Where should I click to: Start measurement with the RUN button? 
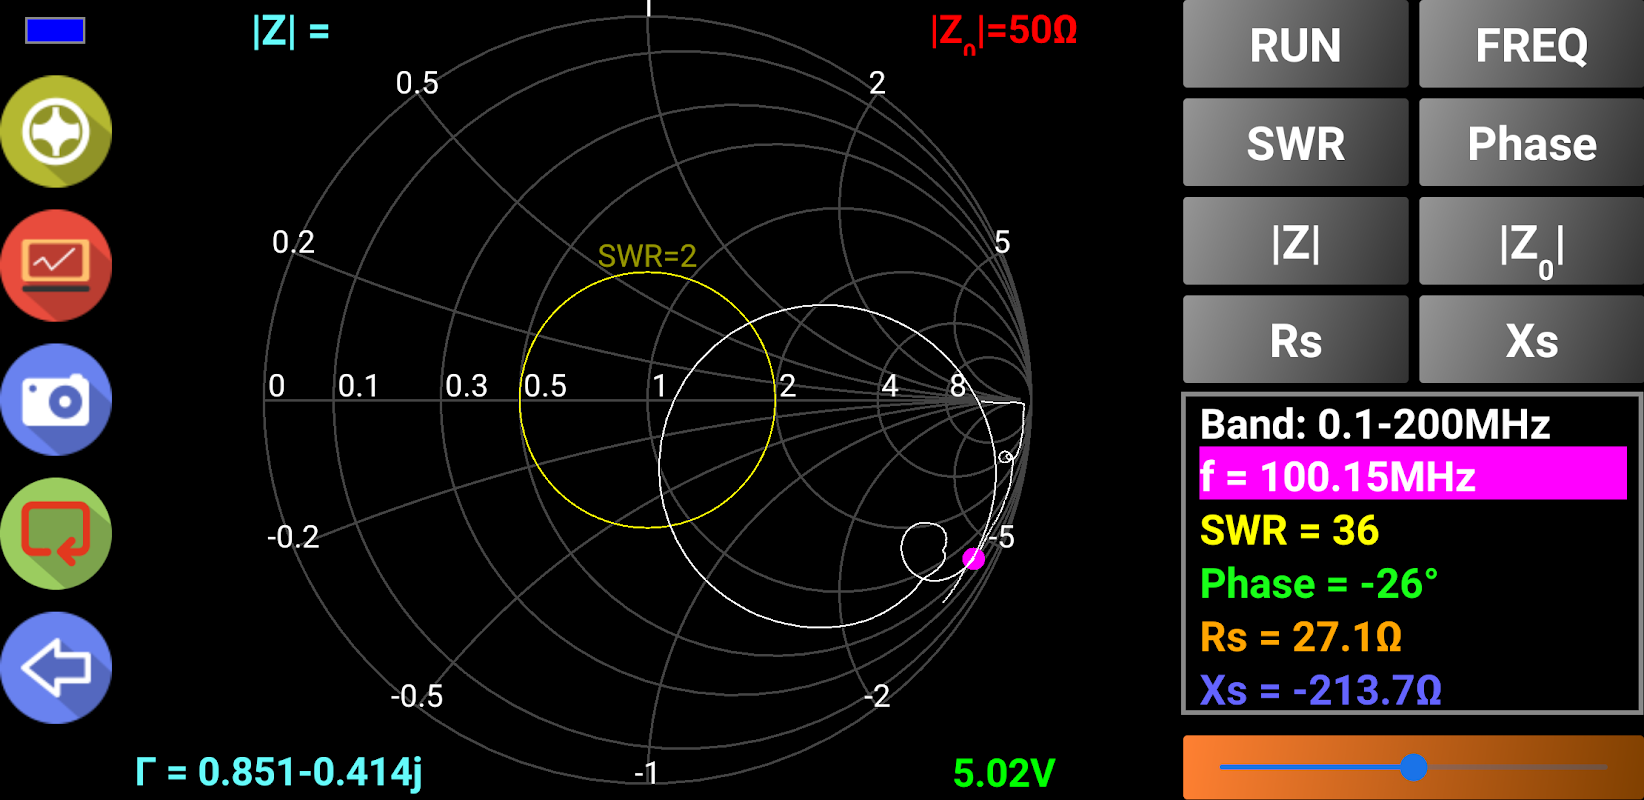point(1295,45)
